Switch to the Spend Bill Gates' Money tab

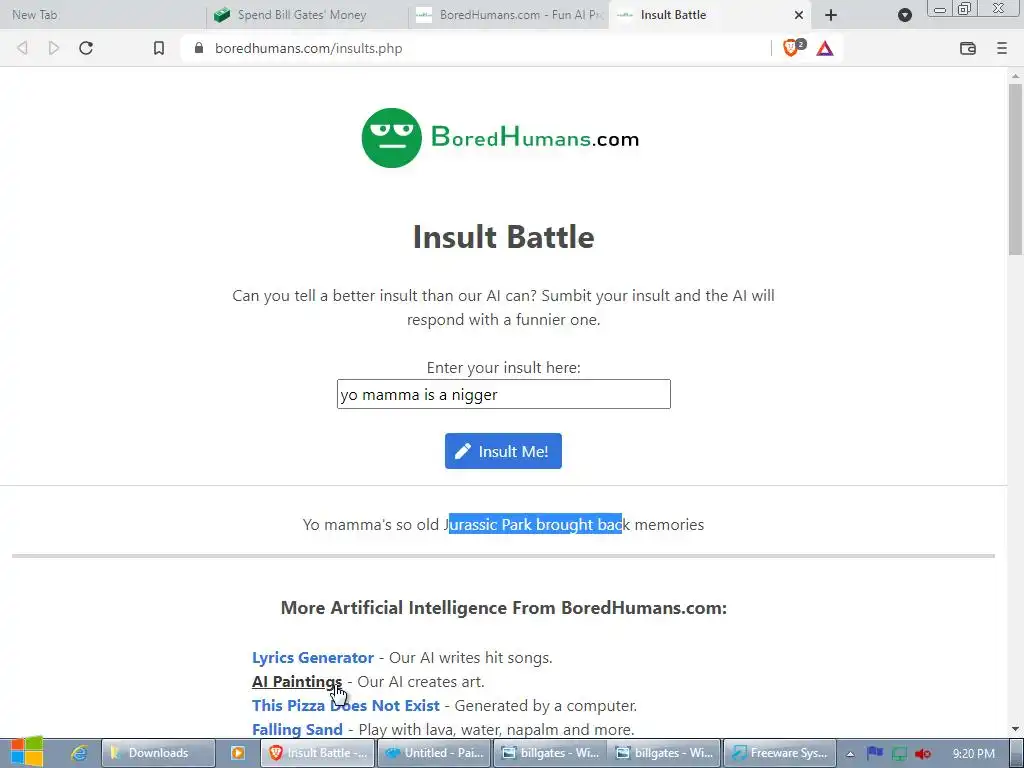click(307, 14)
